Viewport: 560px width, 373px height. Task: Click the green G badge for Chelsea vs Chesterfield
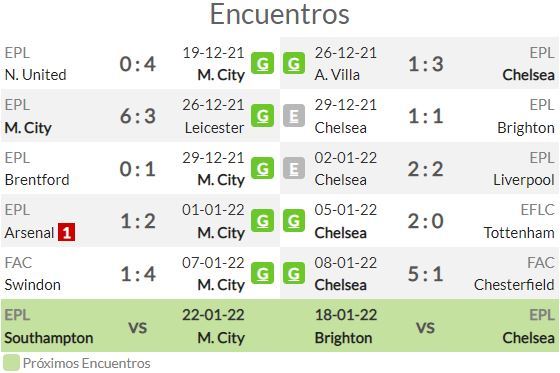(294, 274)
